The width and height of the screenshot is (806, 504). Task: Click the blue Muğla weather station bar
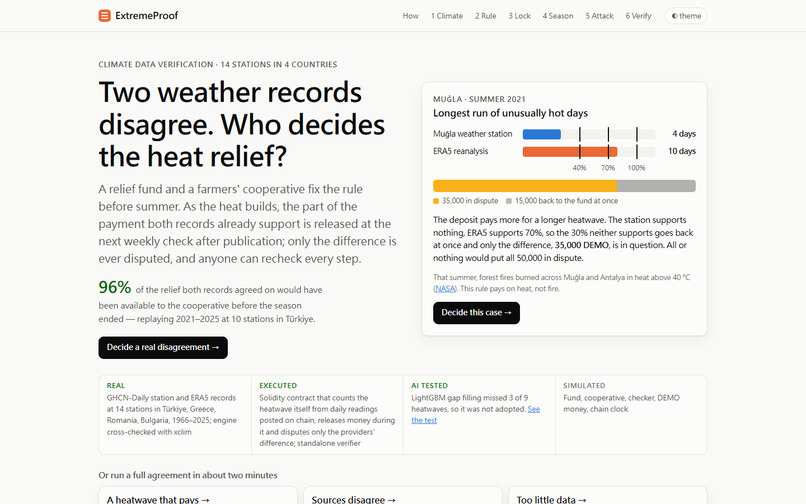(x=542, y=134)
